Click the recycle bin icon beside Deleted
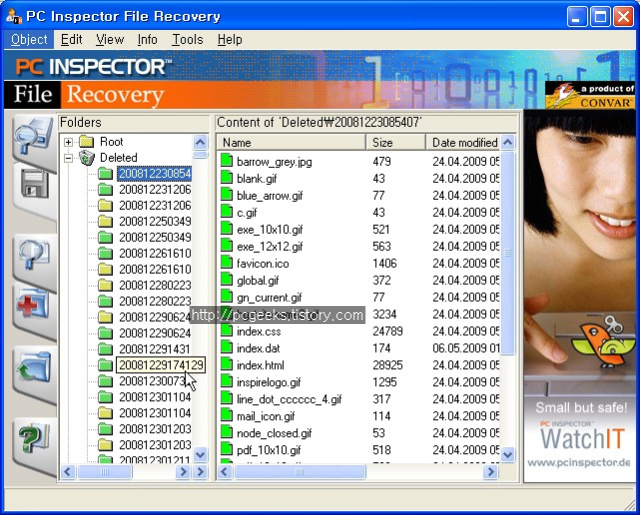This screenshot has height=515, width=640. (87, 158)
